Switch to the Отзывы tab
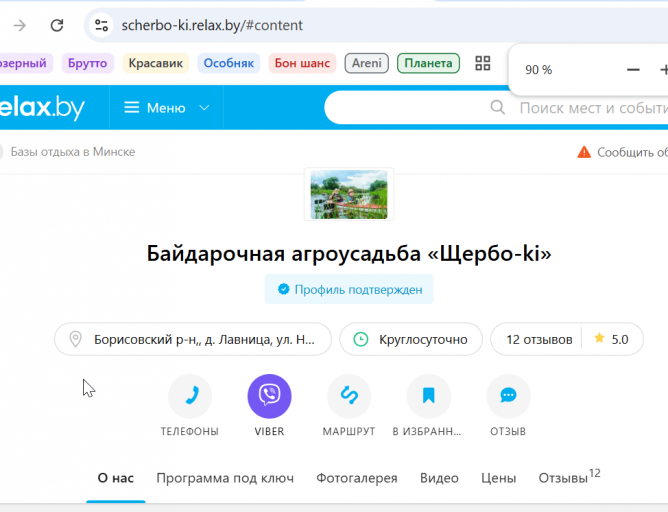This screenshot has width=668, height=512. point(569,477)
